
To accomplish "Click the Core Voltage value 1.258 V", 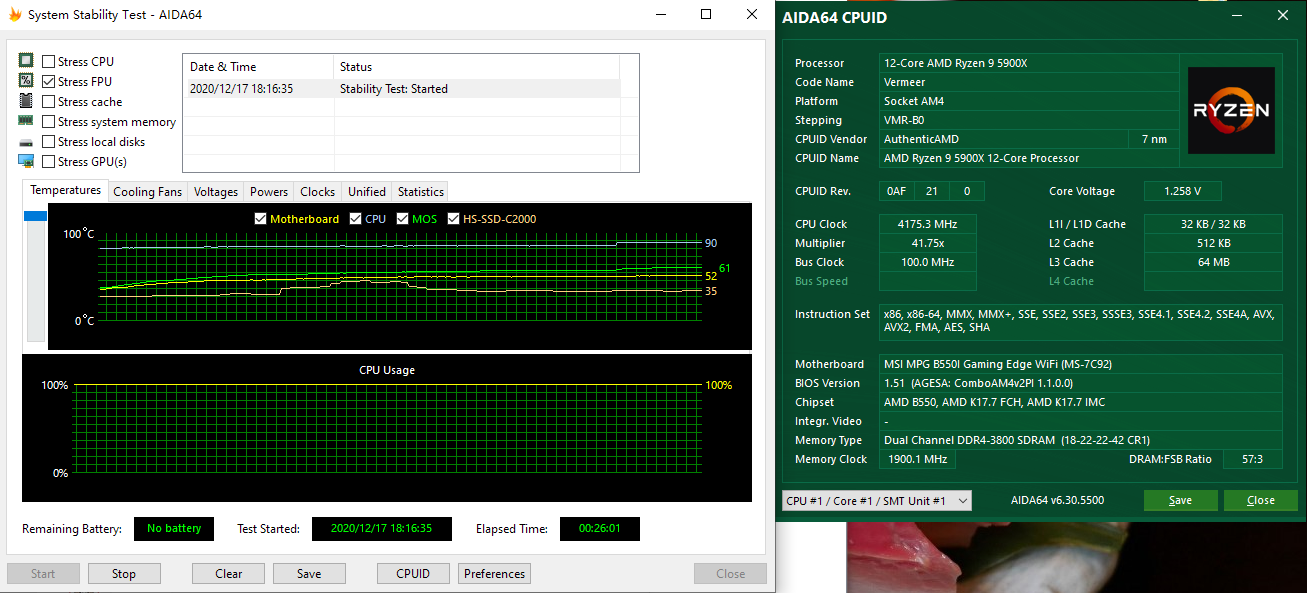I will coord(1183,191).
